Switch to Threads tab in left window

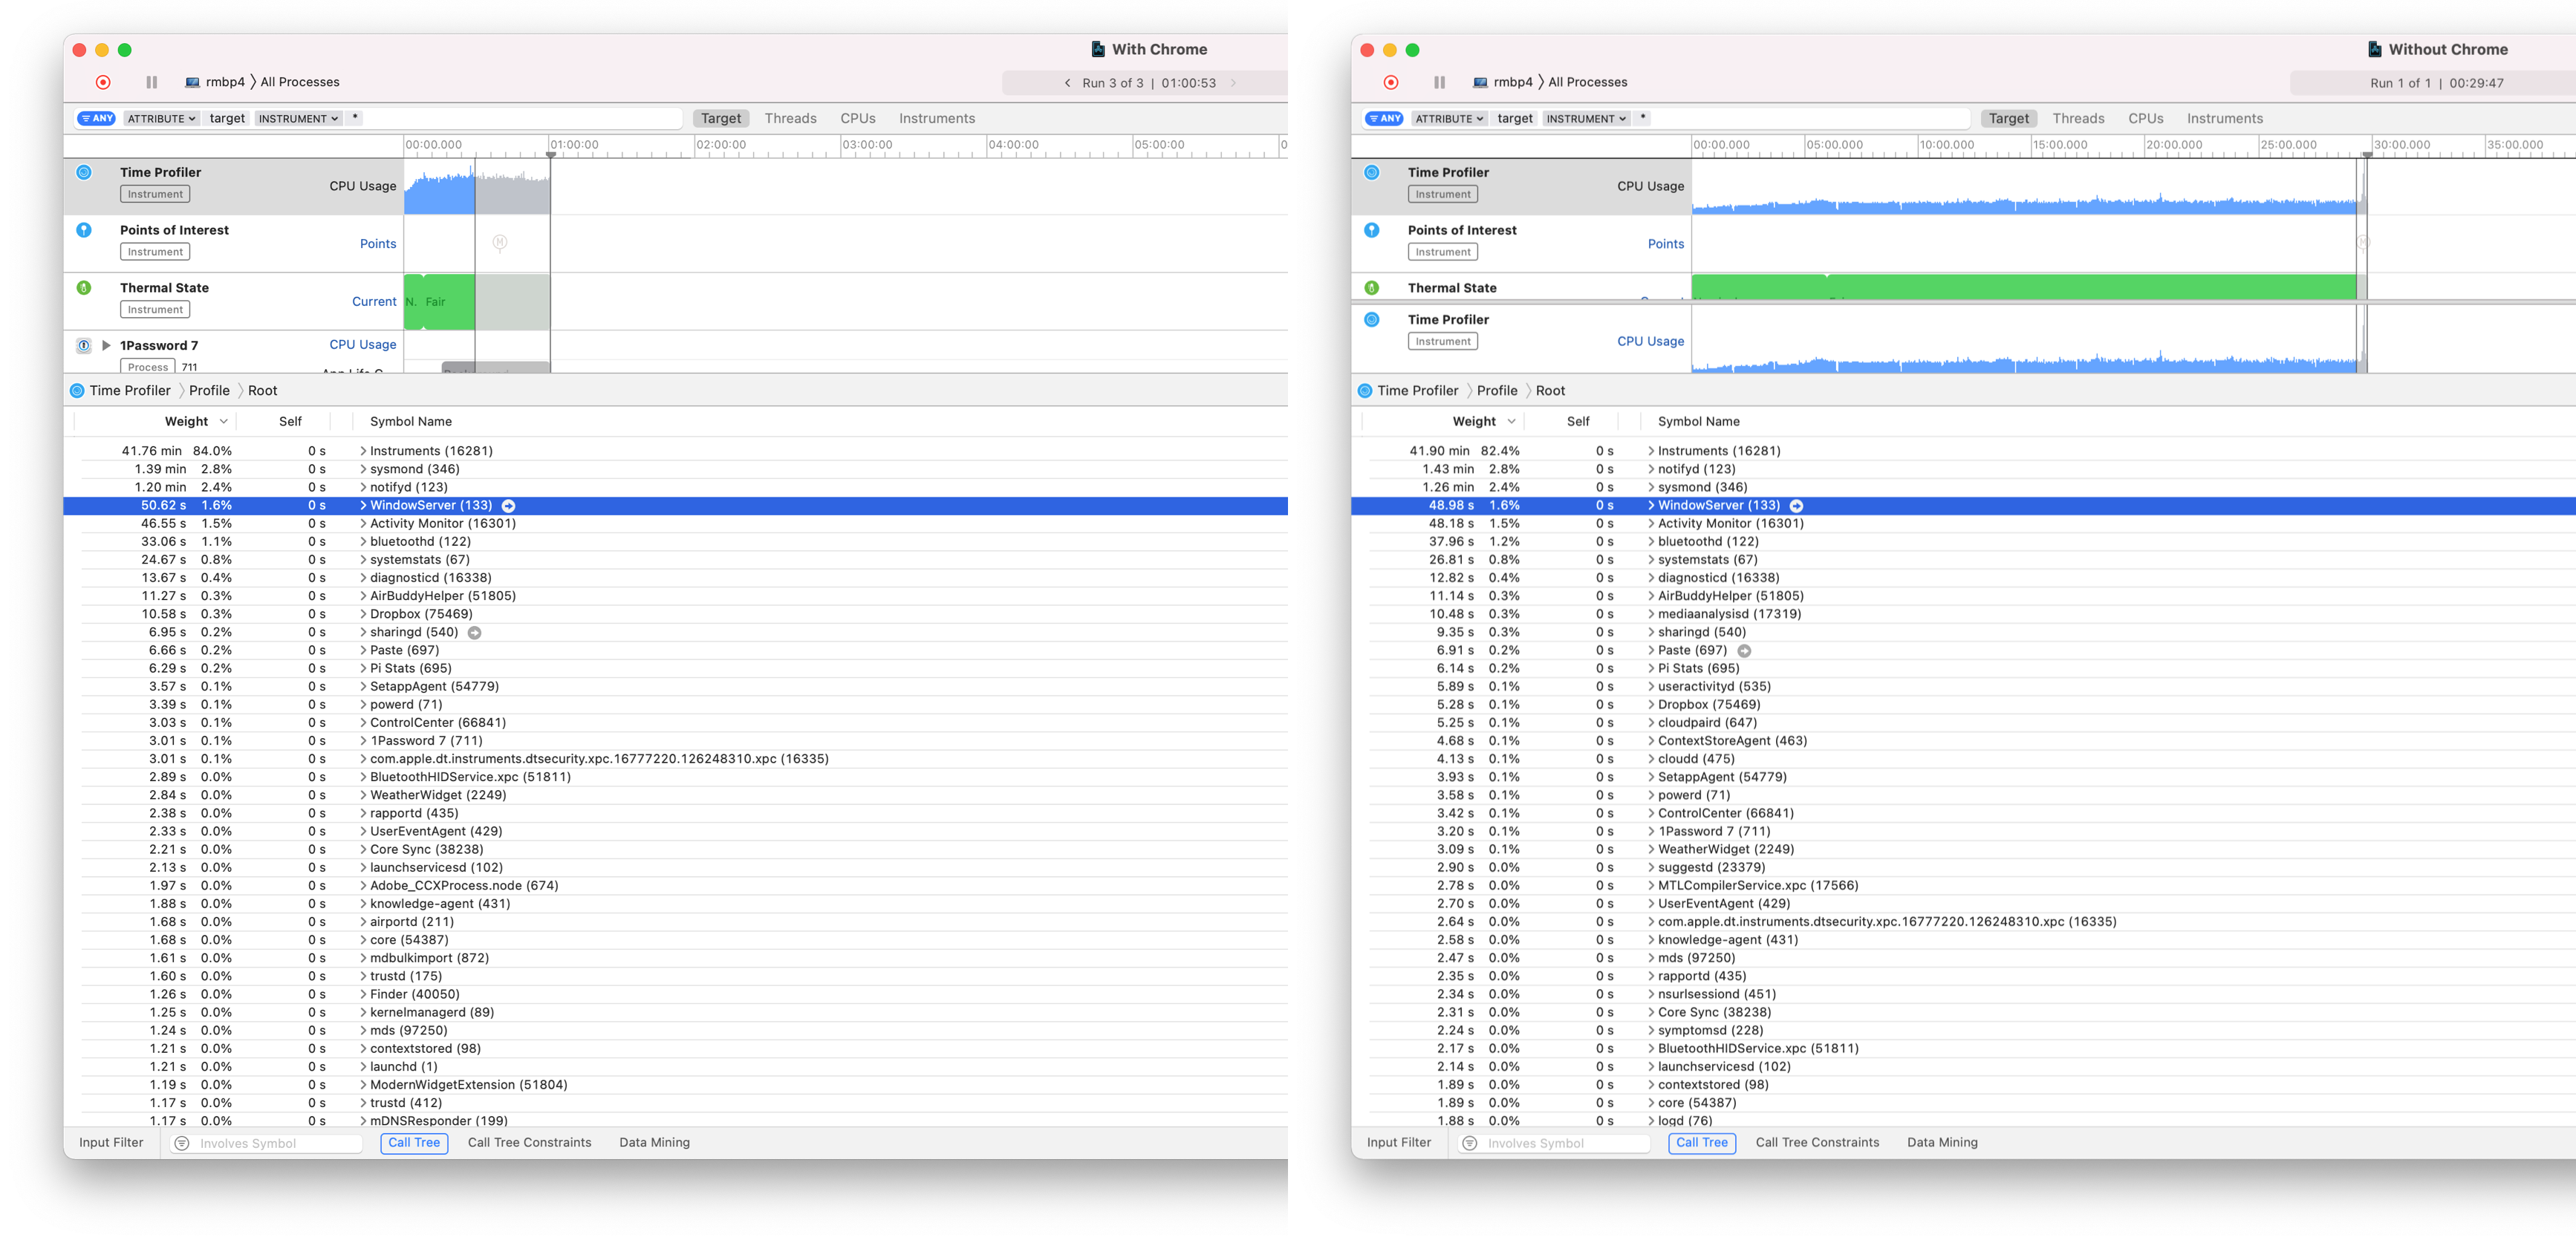pos(790,118)
